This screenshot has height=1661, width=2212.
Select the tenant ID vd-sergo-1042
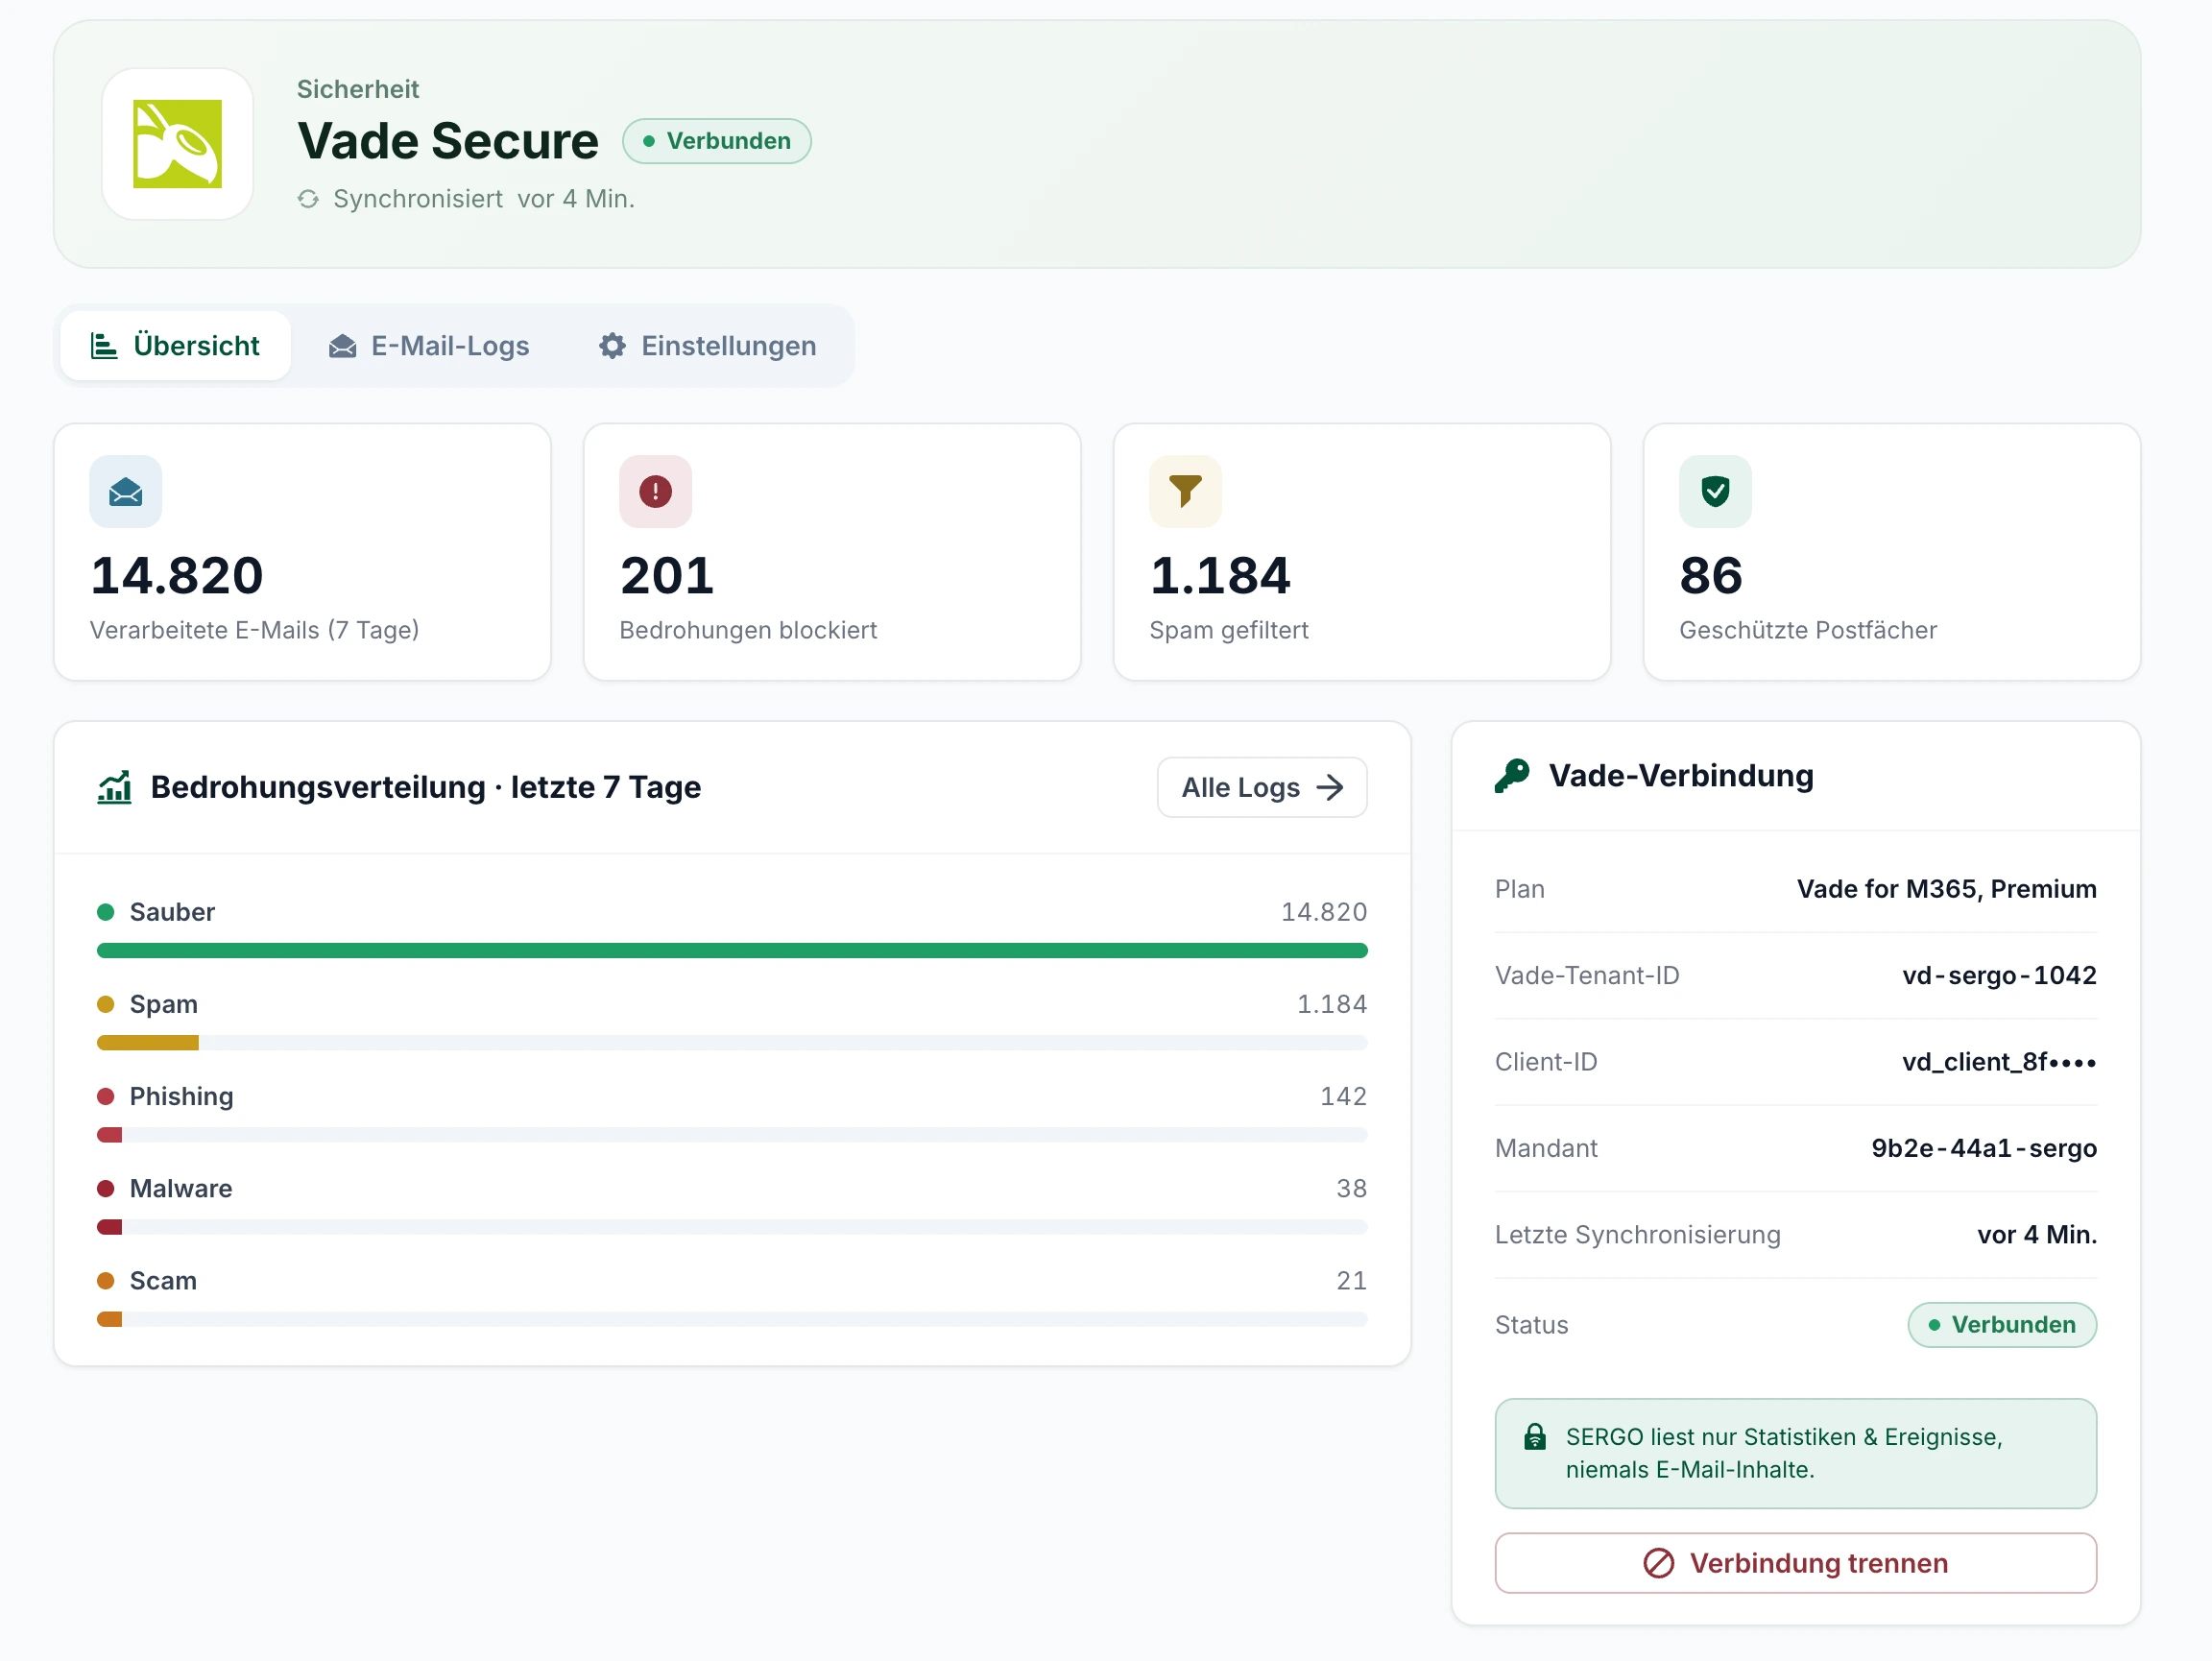1999,975
